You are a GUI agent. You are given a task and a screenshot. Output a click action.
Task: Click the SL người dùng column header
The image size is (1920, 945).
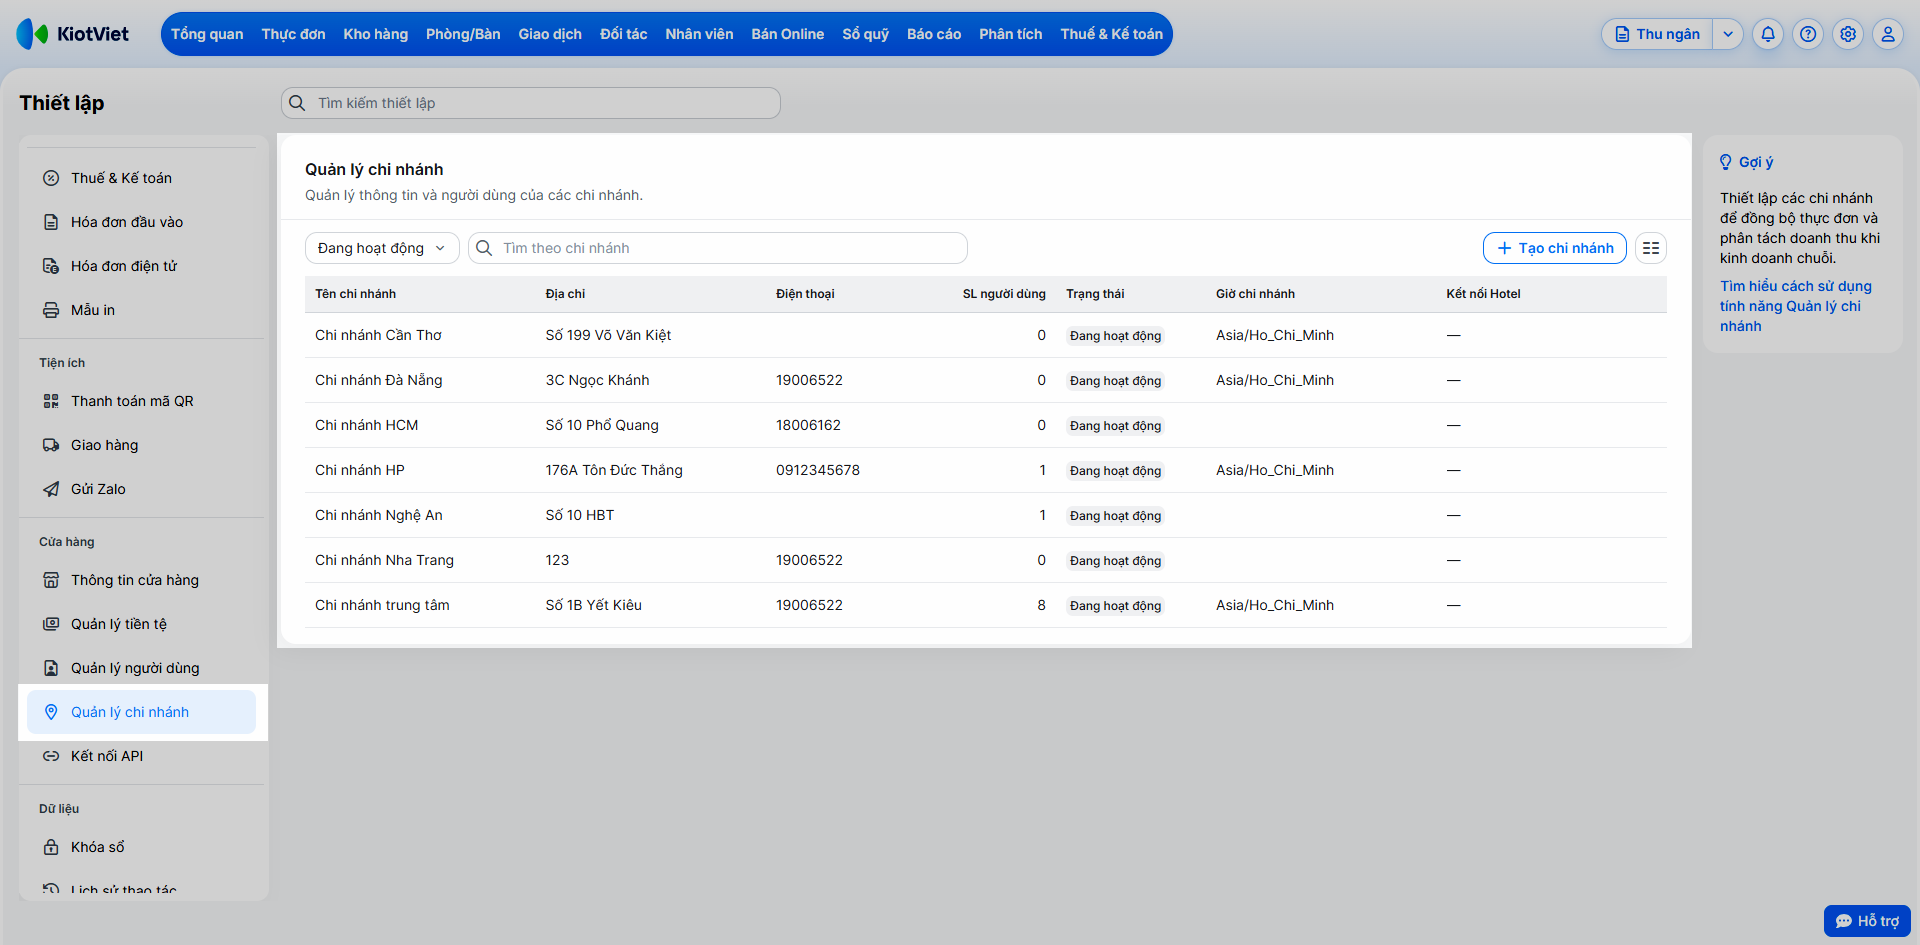point(1004,294)
